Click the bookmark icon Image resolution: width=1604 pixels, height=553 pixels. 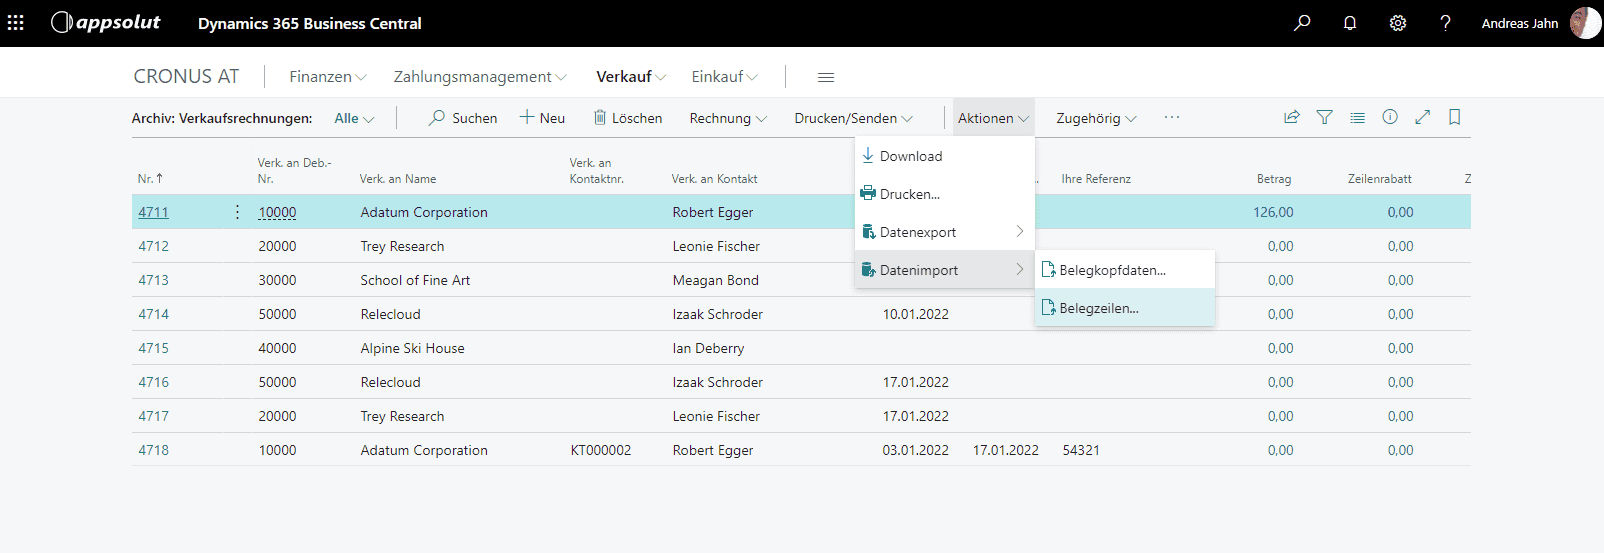point(1454,117)
